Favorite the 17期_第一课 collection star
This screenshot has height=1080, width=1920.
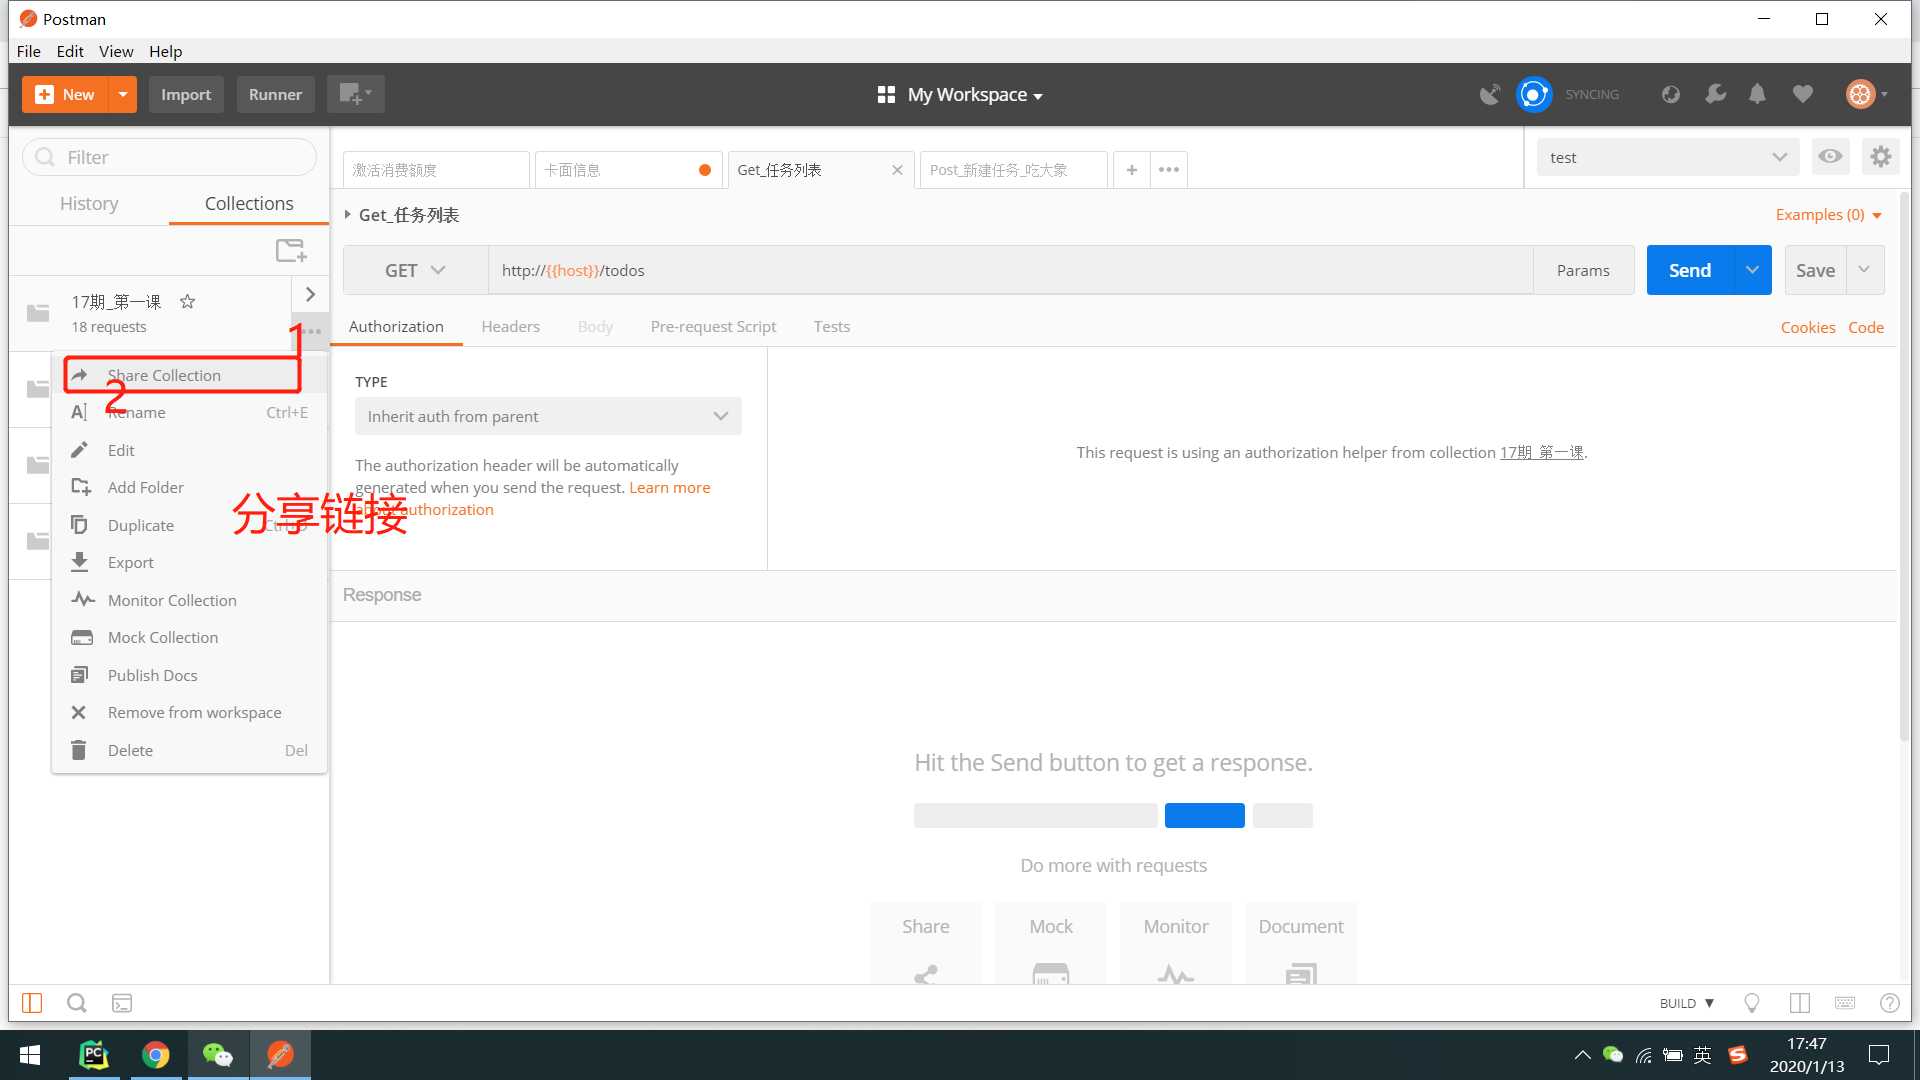(x=187, y=301)
